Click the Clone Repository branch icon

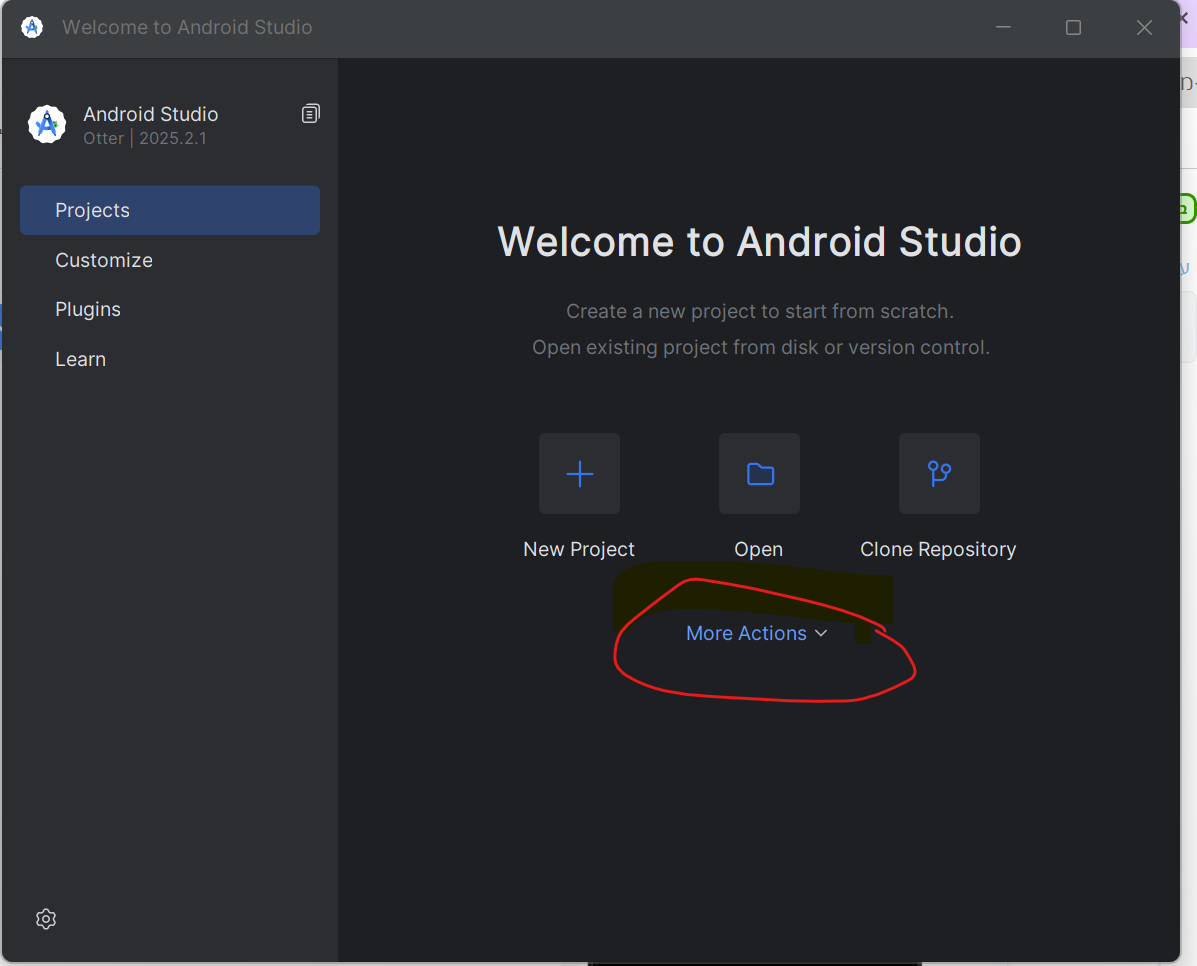[x=938, y=473]
